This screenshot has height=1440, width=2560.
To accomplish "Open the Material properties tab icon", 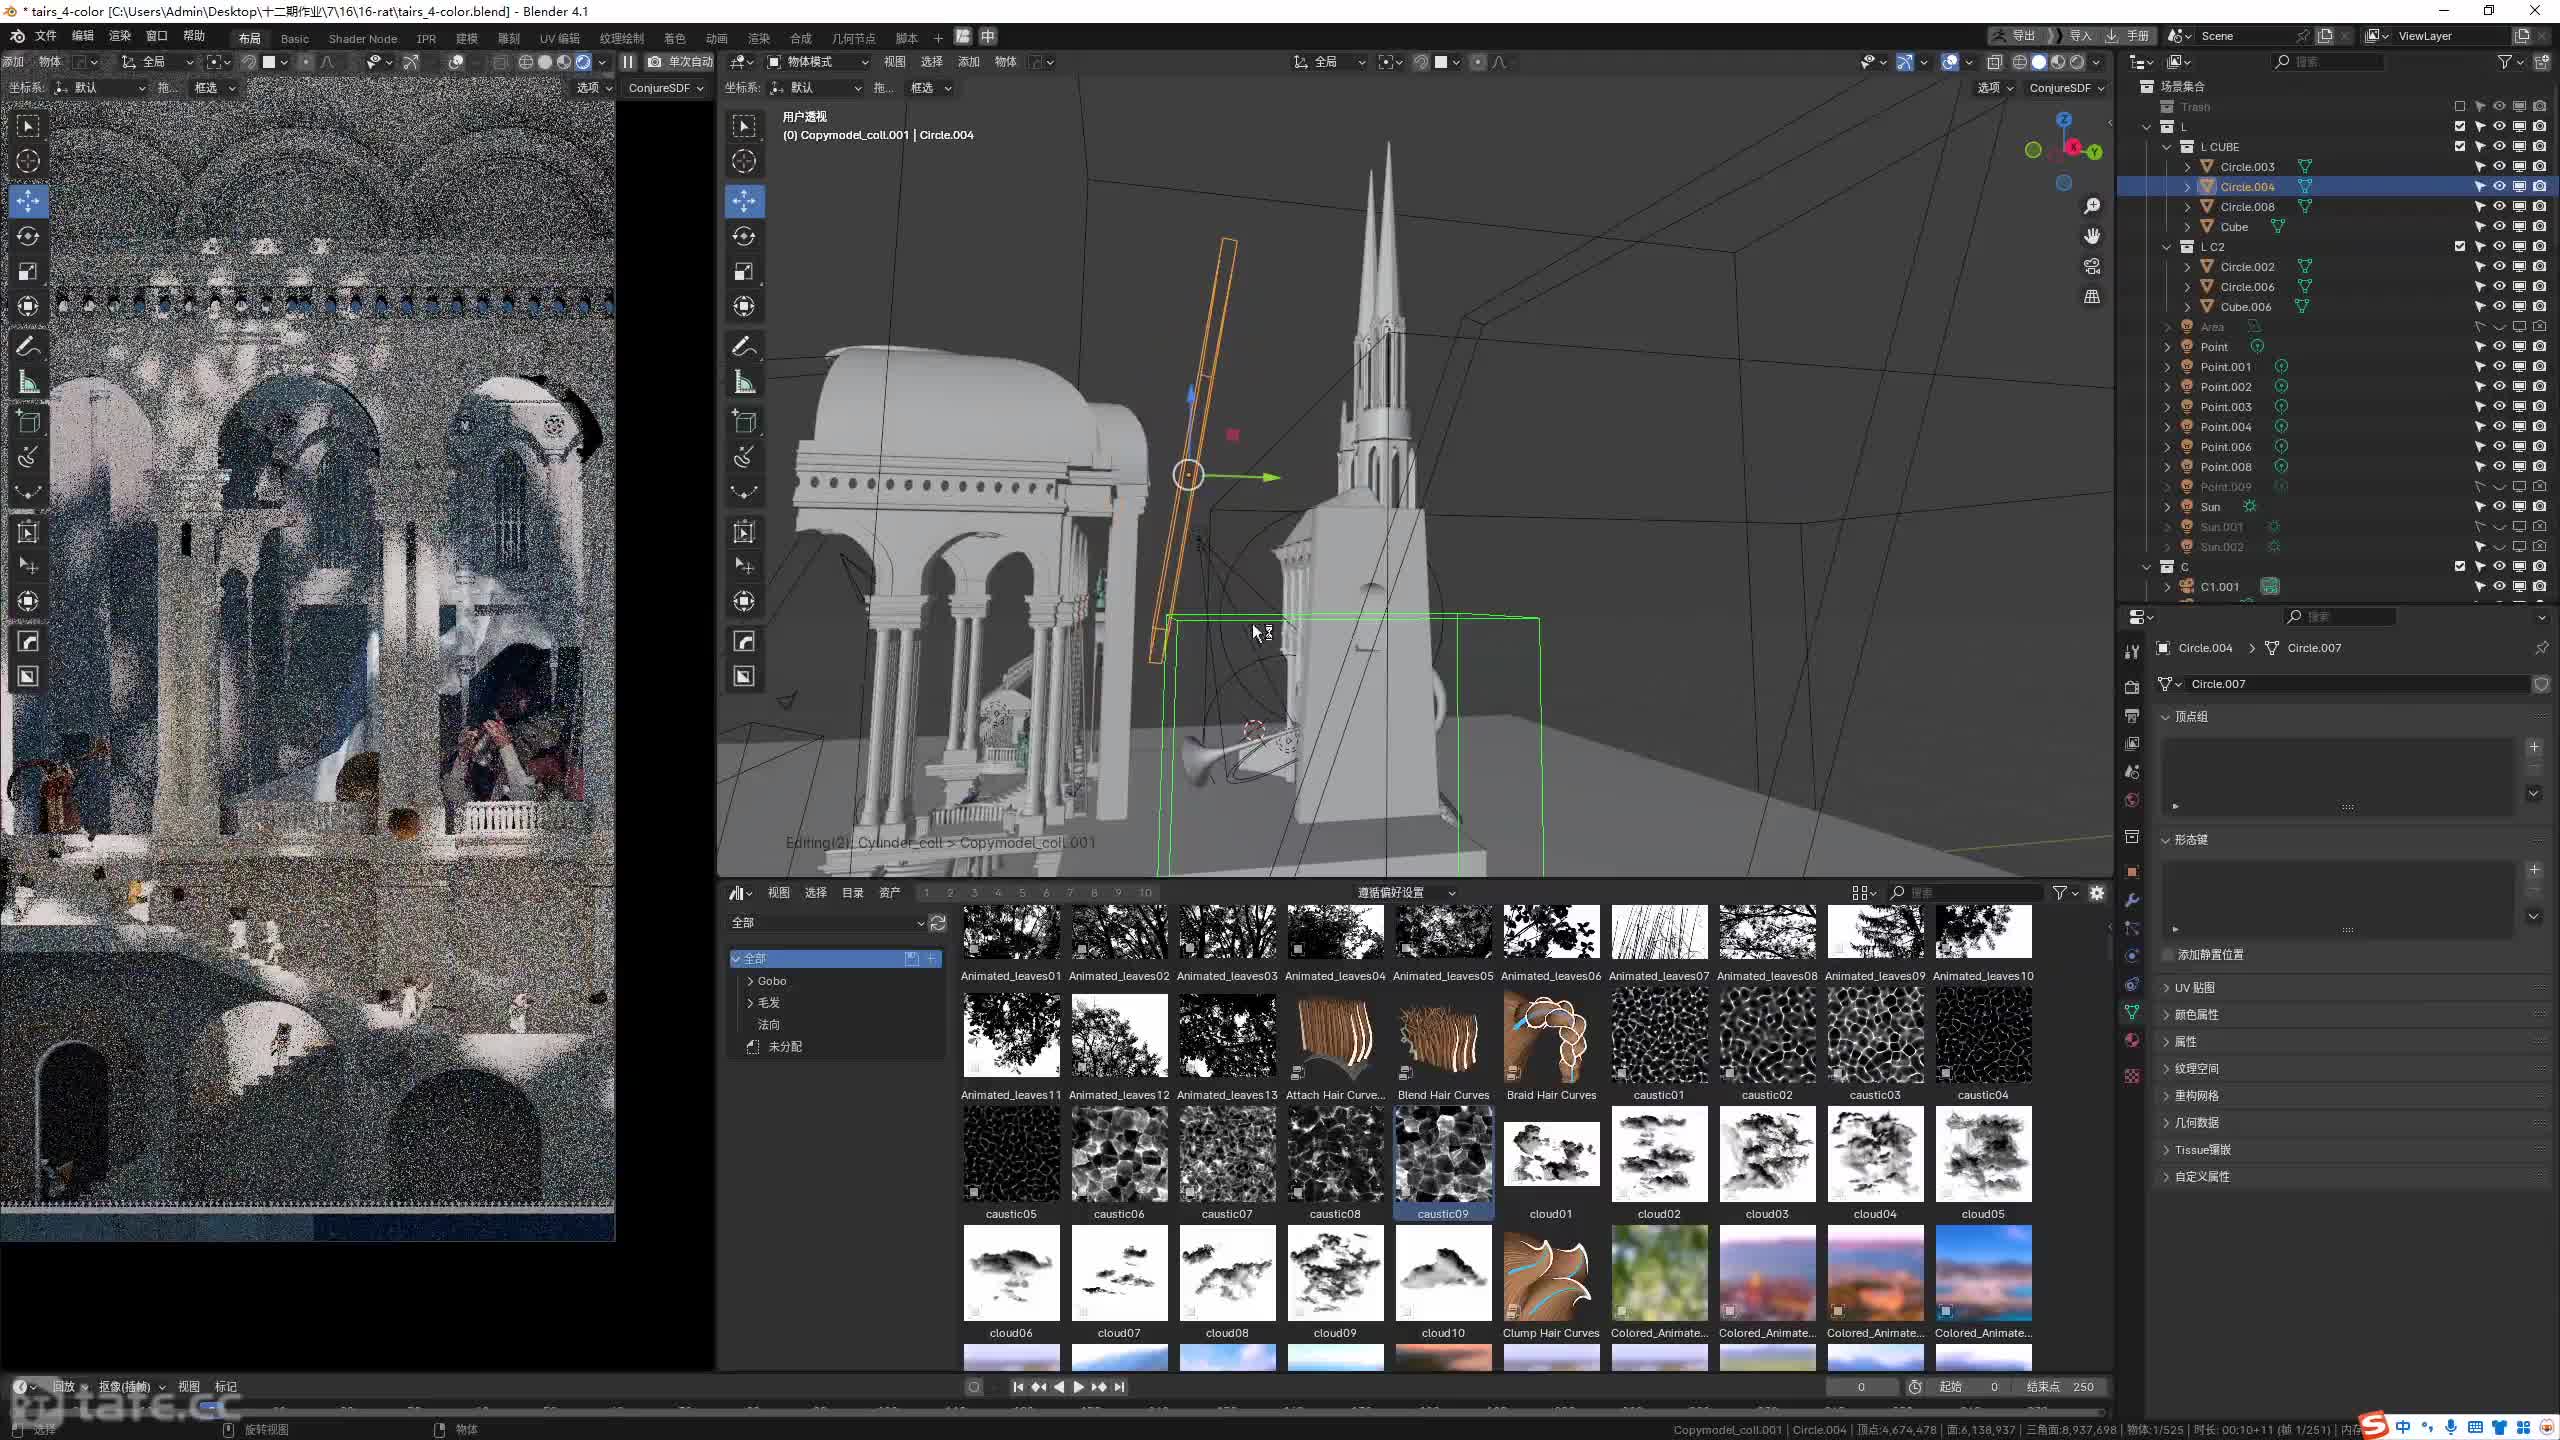I will (2132, 1040).
